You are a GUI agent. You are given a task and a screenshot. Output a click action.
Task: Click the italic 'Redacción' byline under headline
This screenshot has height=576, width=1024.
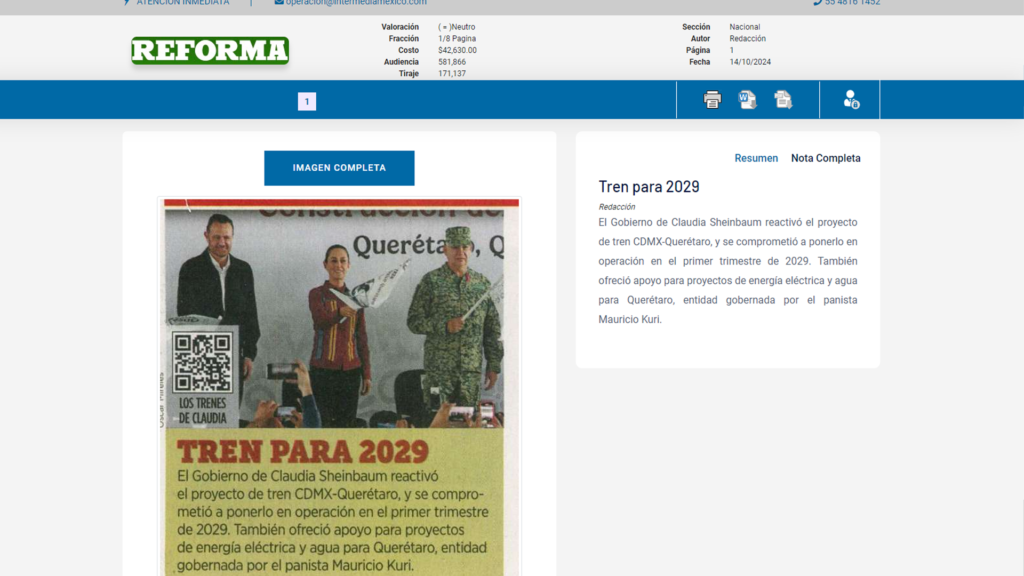click(616, 207)
